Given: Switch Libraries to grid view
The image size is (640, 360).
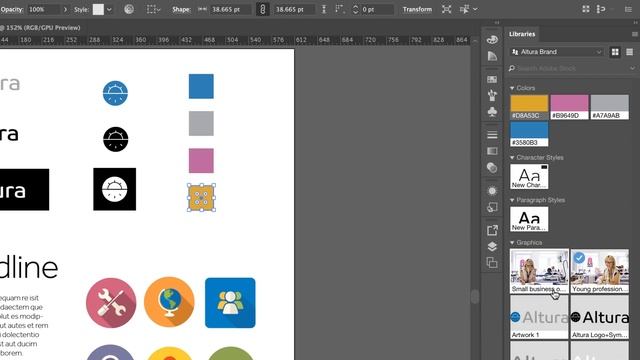Looking at the screenshot, I should (x=615, y=52).
